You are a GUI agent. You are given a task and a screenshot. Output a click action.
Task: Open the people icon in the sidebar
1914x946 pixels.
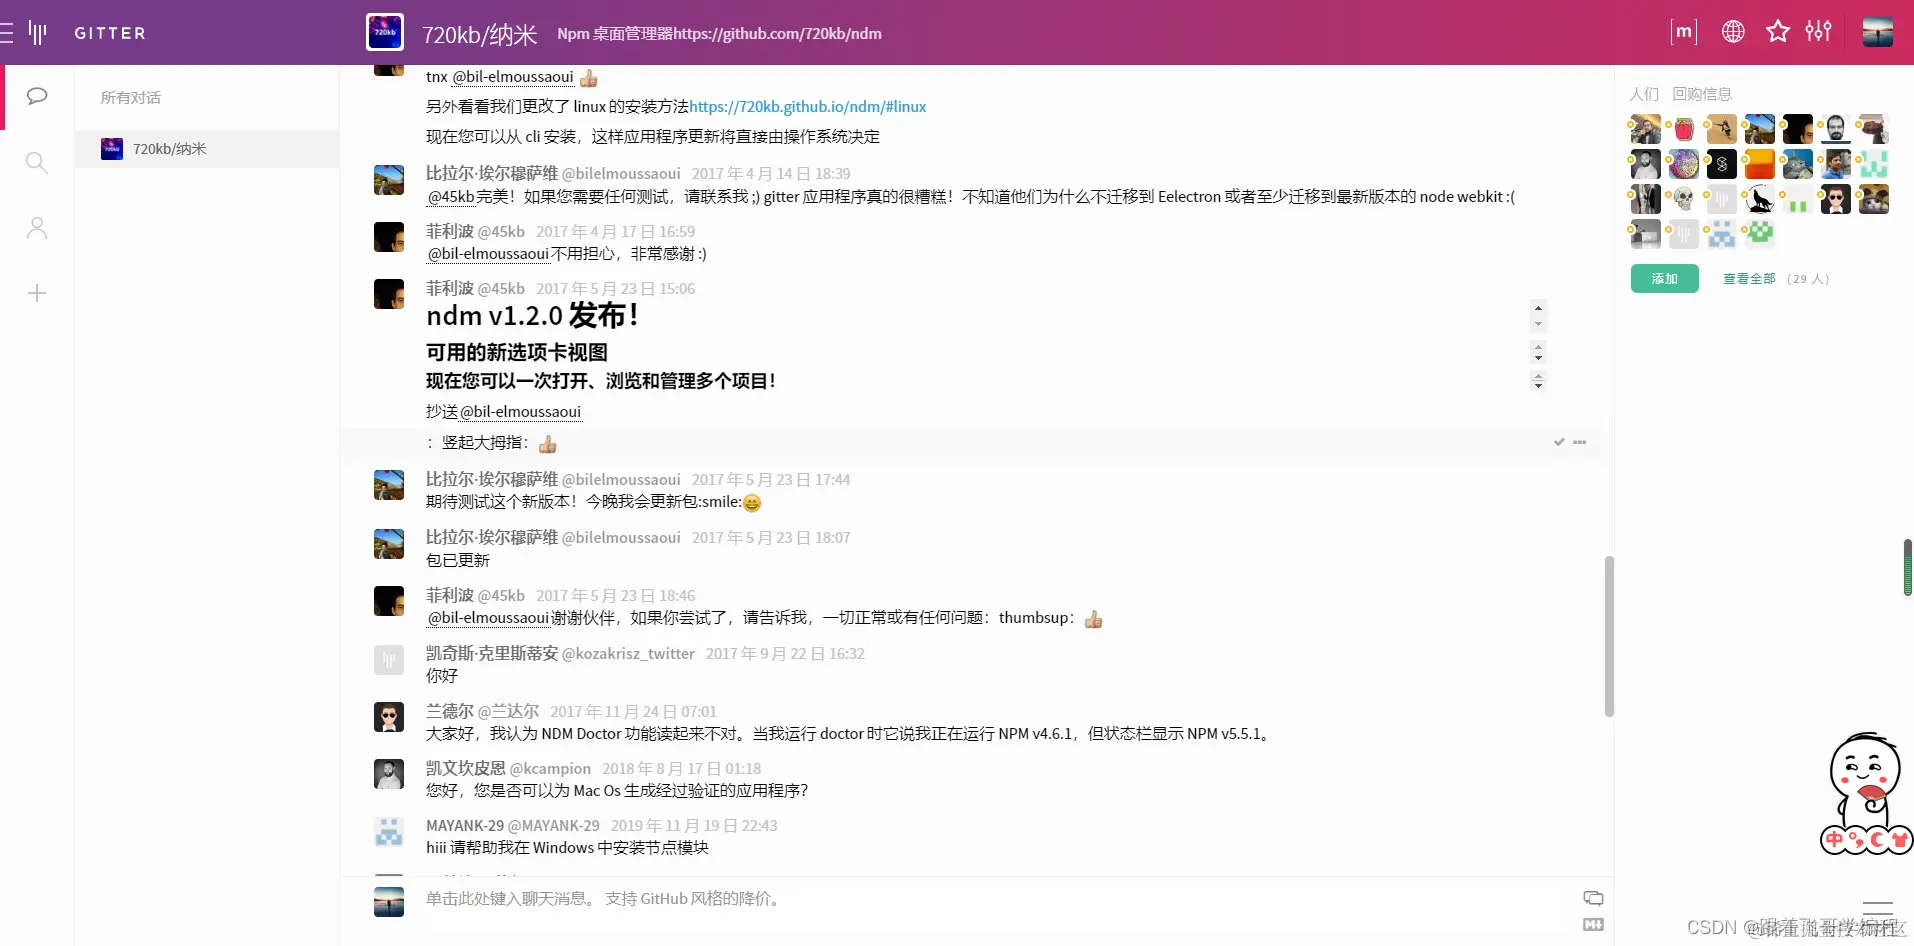37,228
